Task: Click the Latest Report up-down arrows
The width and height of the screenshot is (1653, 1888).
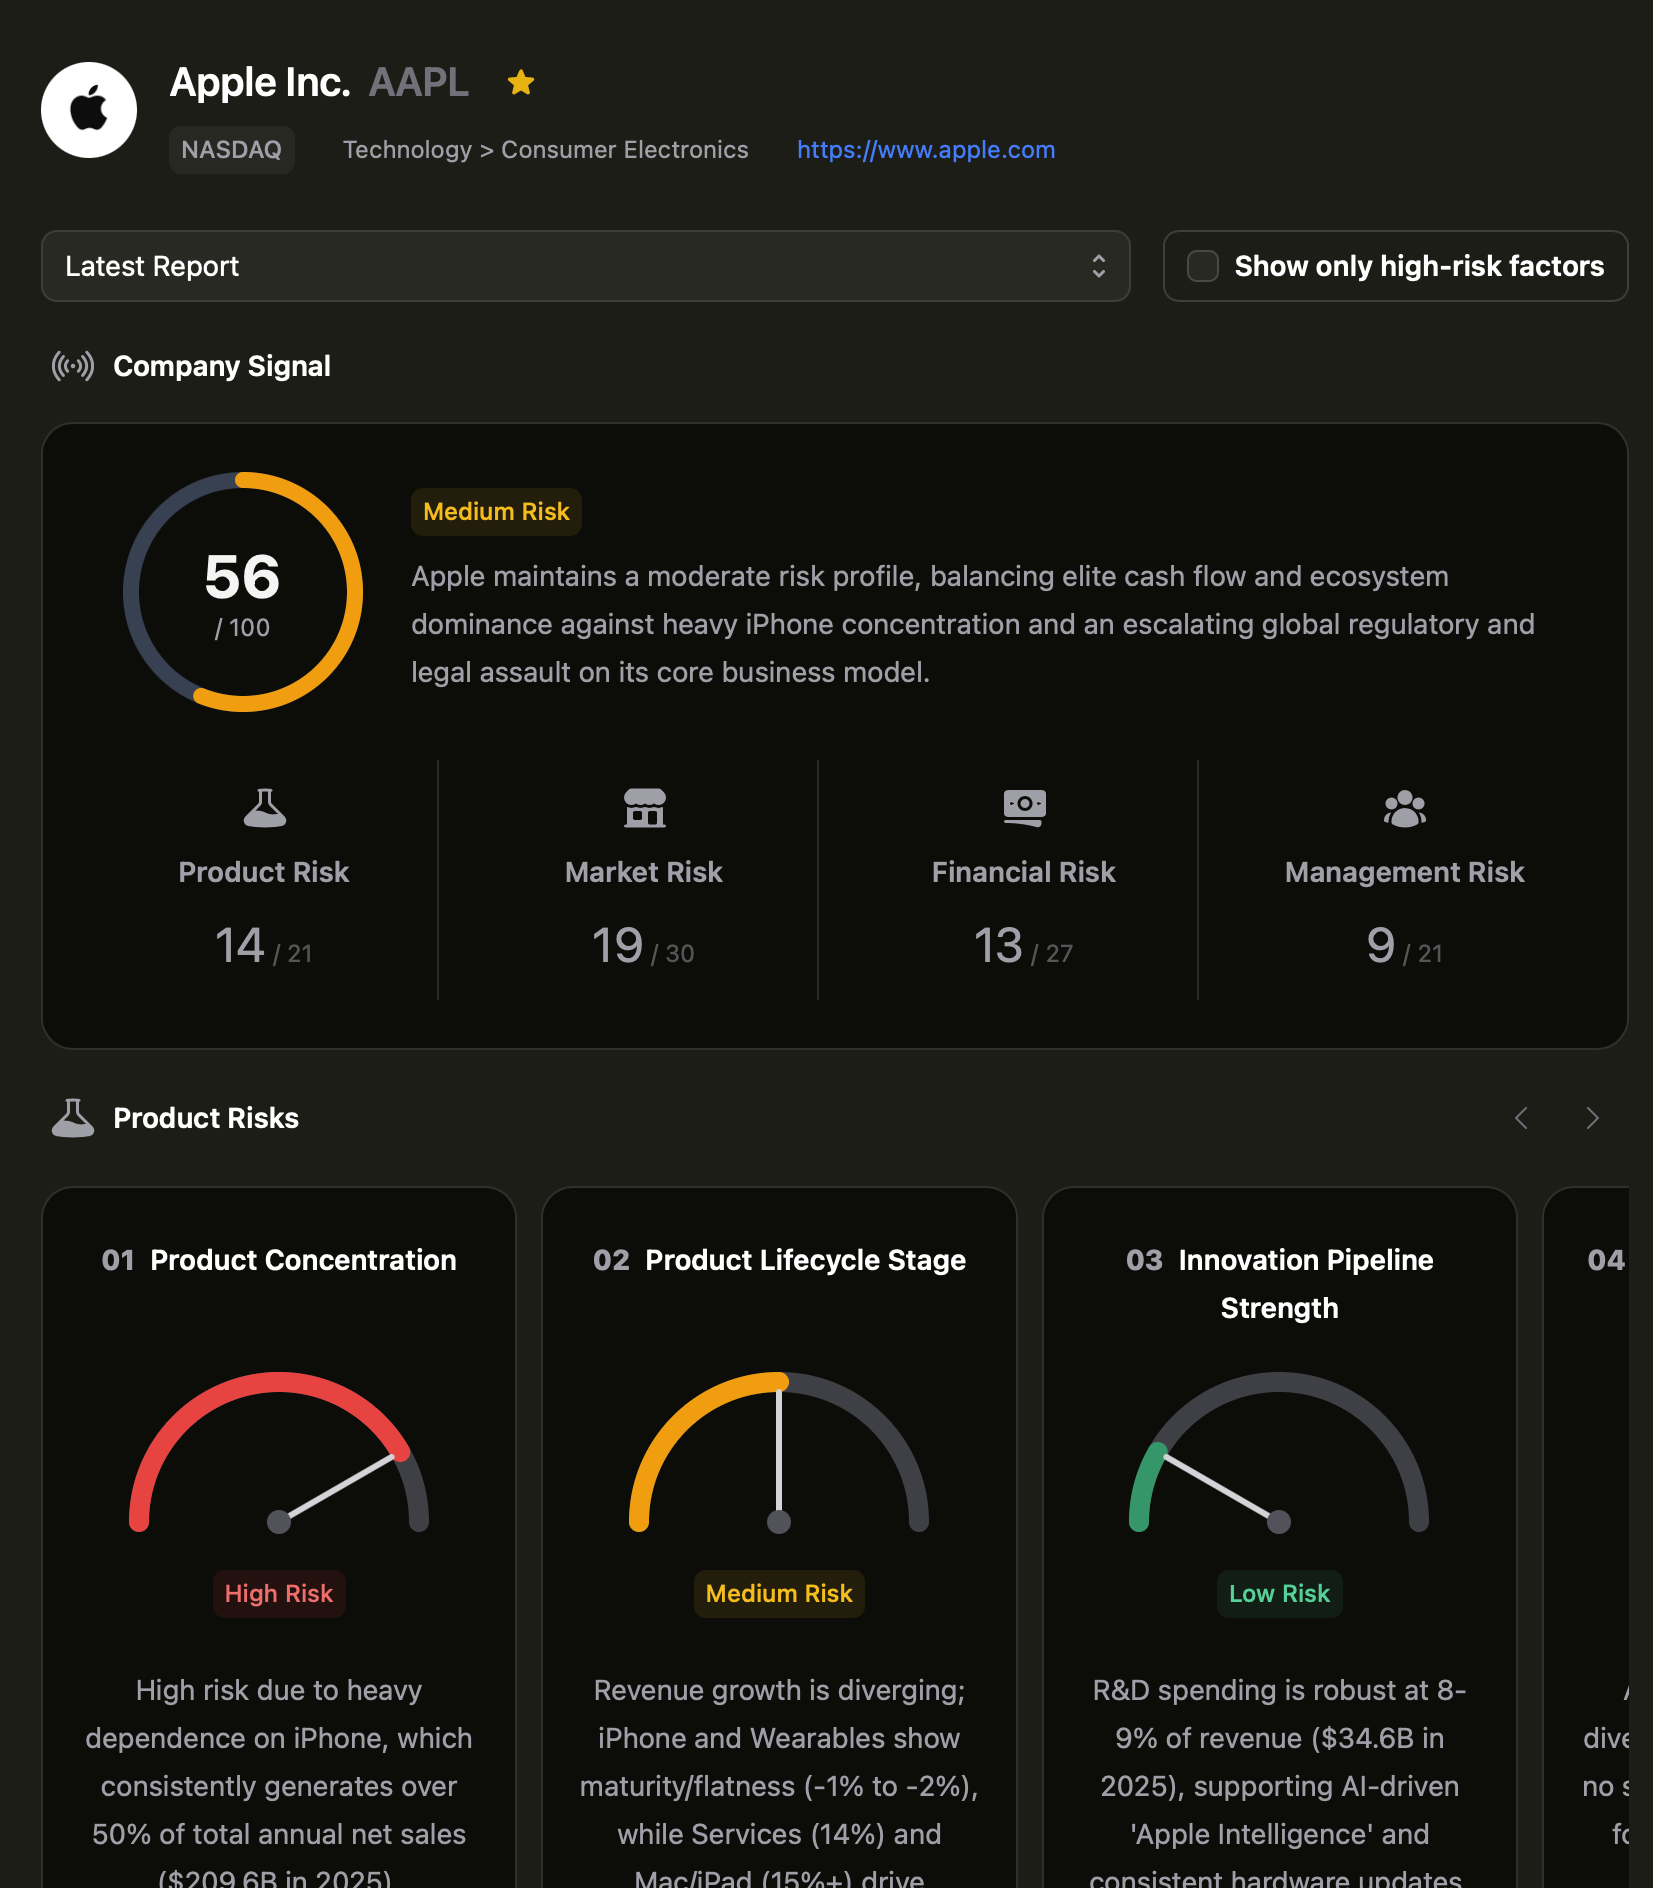Action: (x=1098, y=266)
